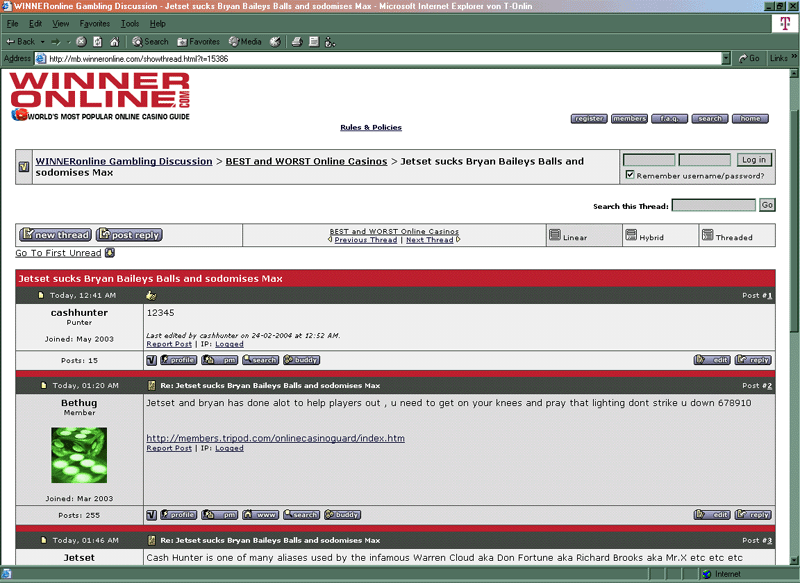The image size is (800, 583).
Task: Open the File menu
Action: click(x=12, y=23)
